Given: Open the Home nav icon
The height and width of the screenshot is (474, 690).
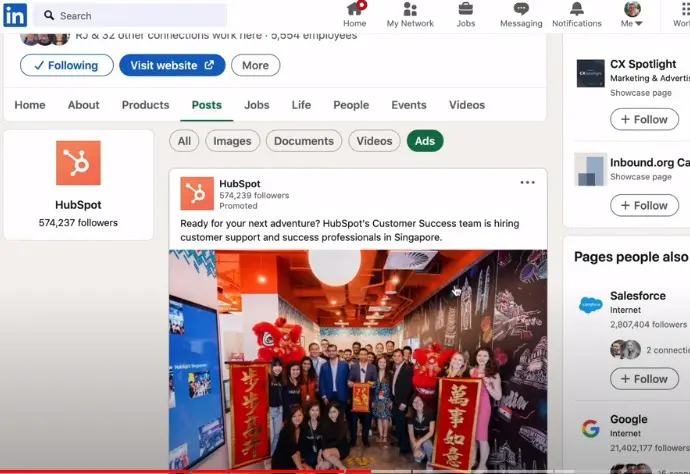Looking at the screenshot, I should [x=355, y=15].
